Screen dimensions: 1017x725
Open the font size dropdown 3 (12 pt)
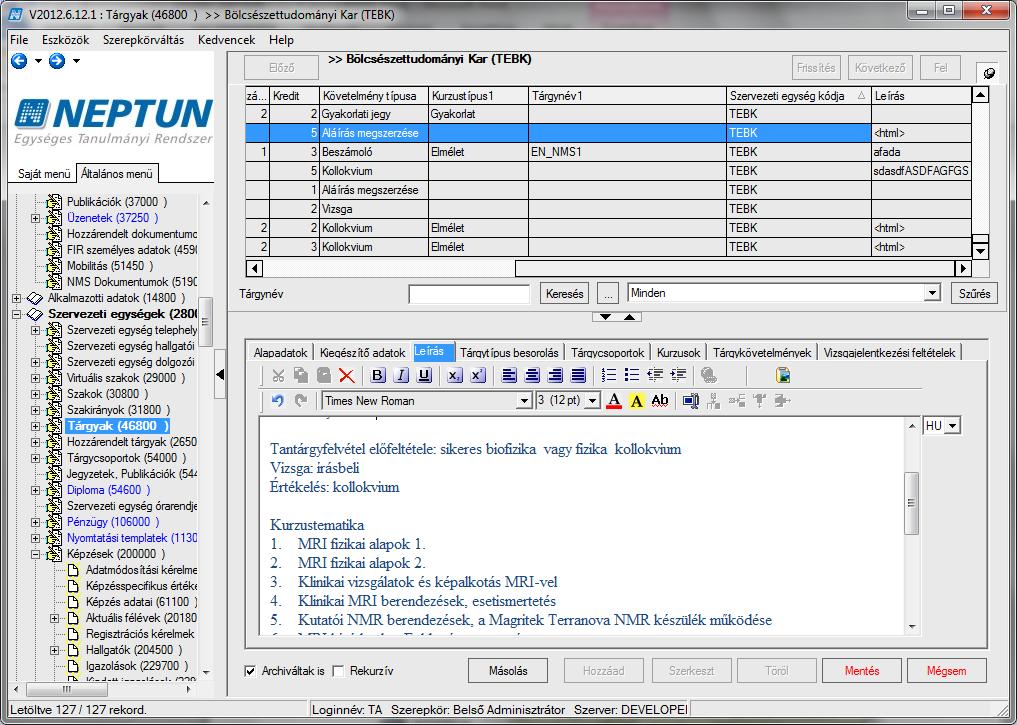(592, 401)
